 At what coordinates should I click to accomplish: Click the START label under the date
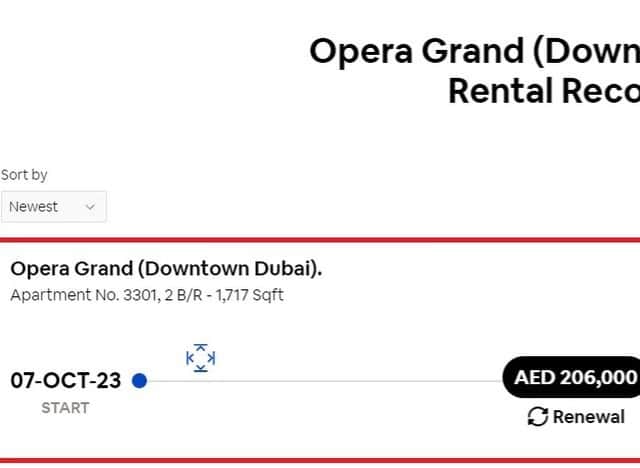click(65, 408)
